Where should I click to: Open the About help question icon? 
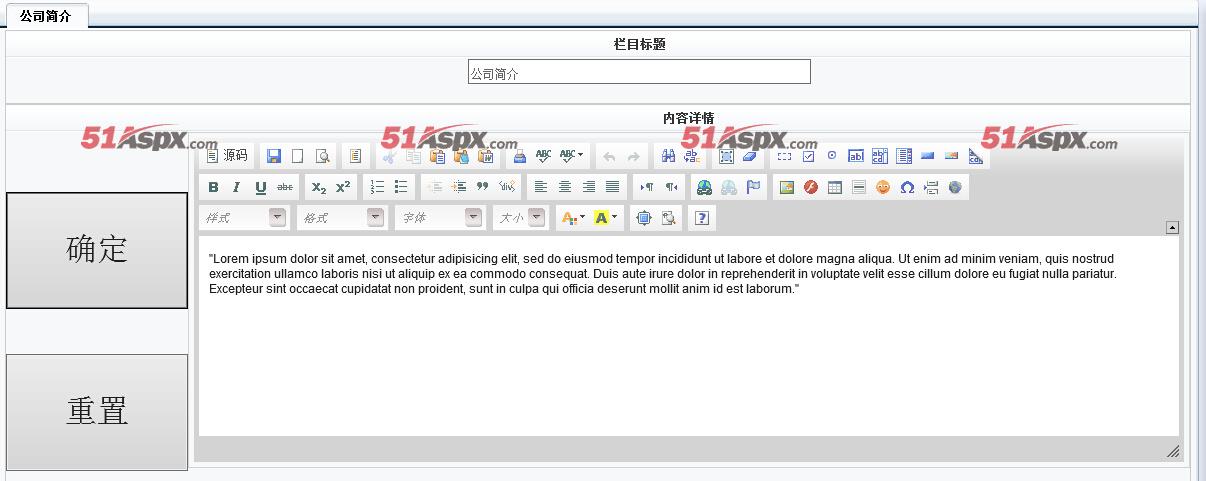tap(702, 217)
